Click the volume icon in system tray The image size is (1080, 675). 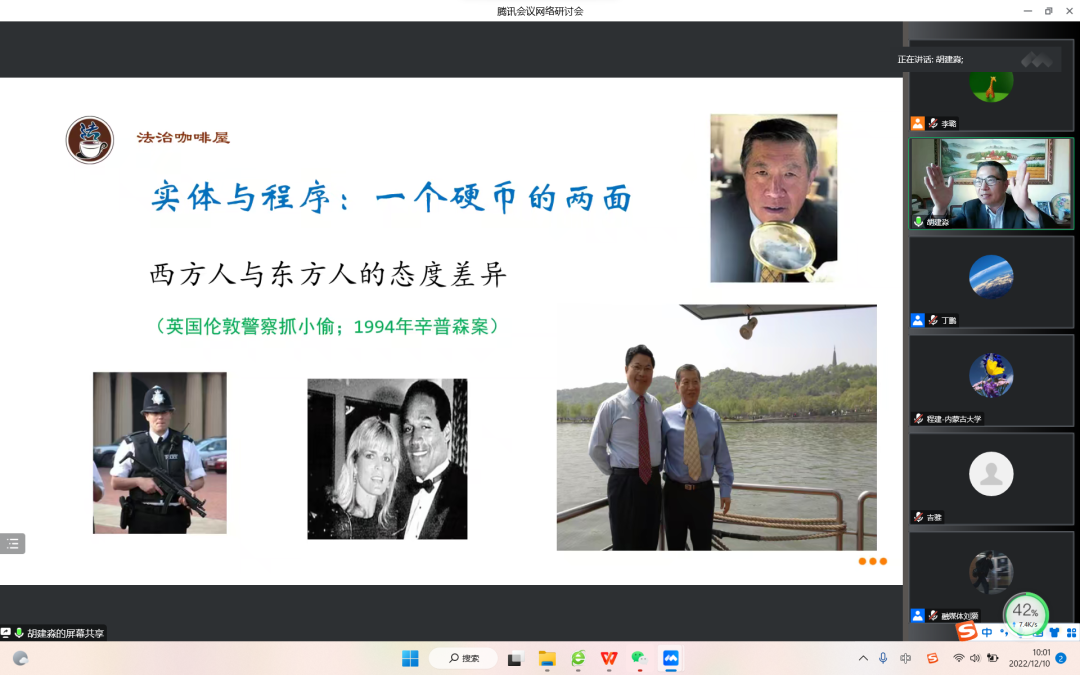[975, 658]
